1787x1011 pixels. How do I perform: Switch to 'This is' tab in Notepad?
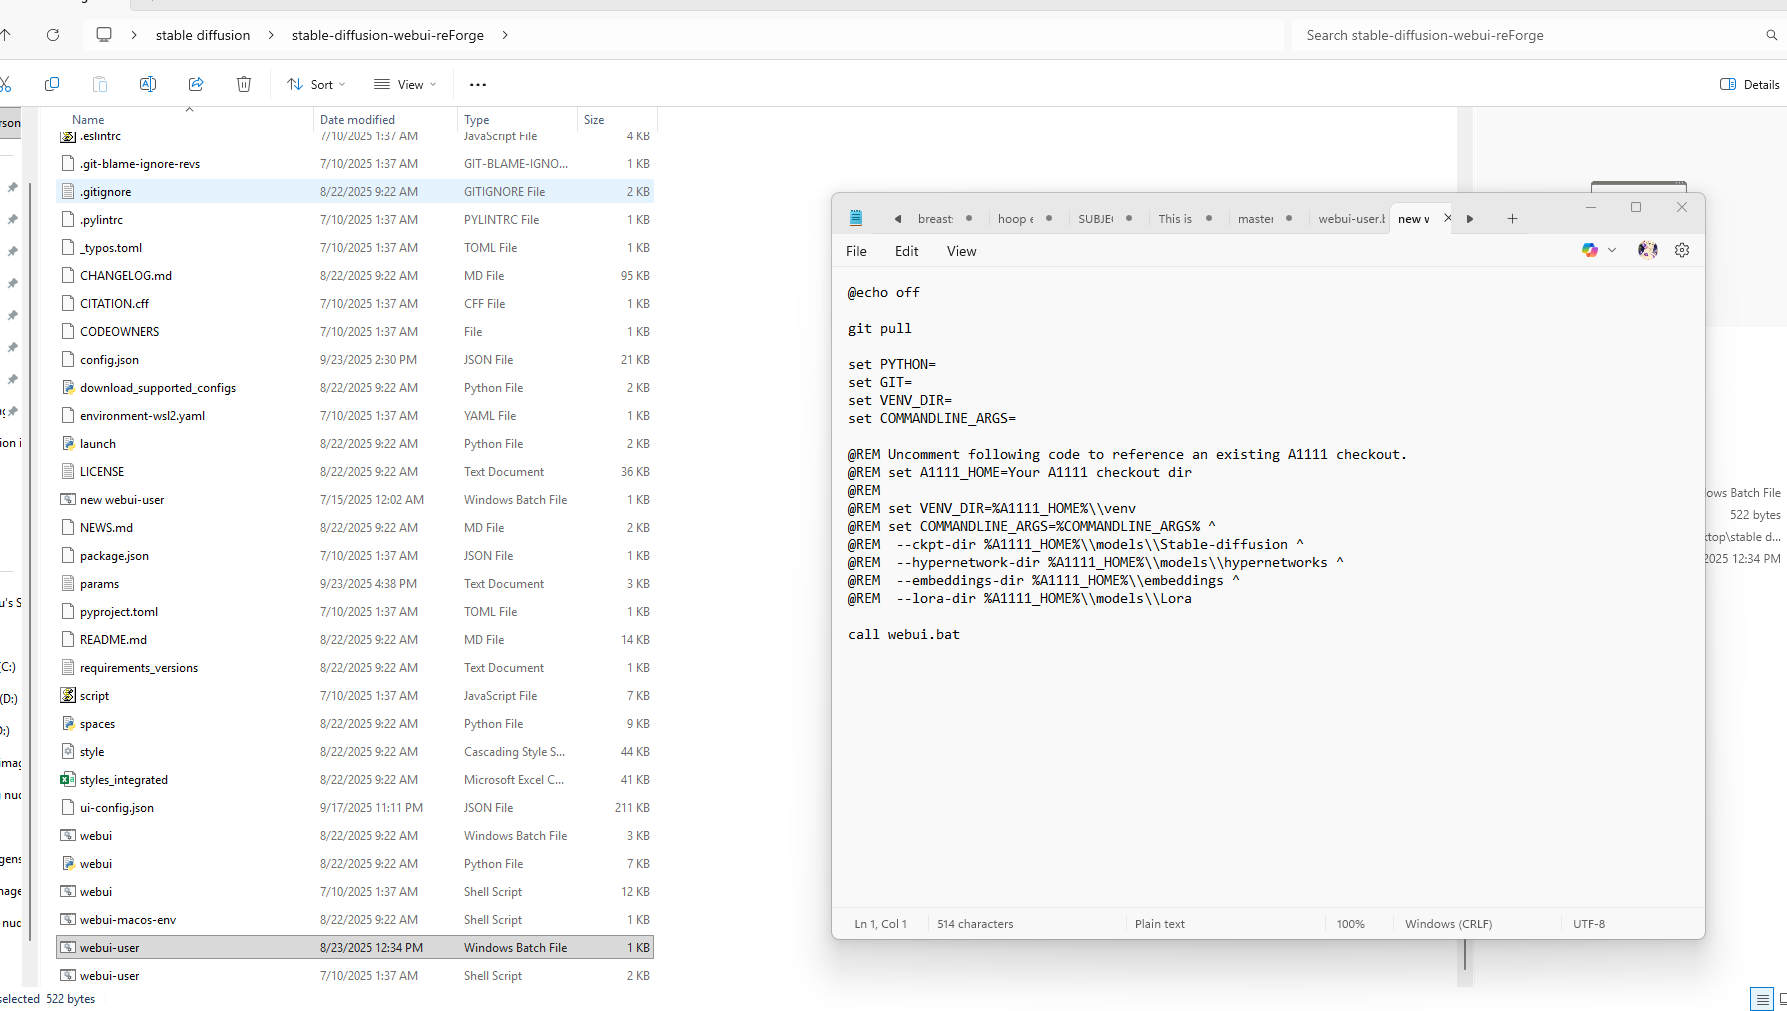pyautogui.click(x=1175, y=219)
